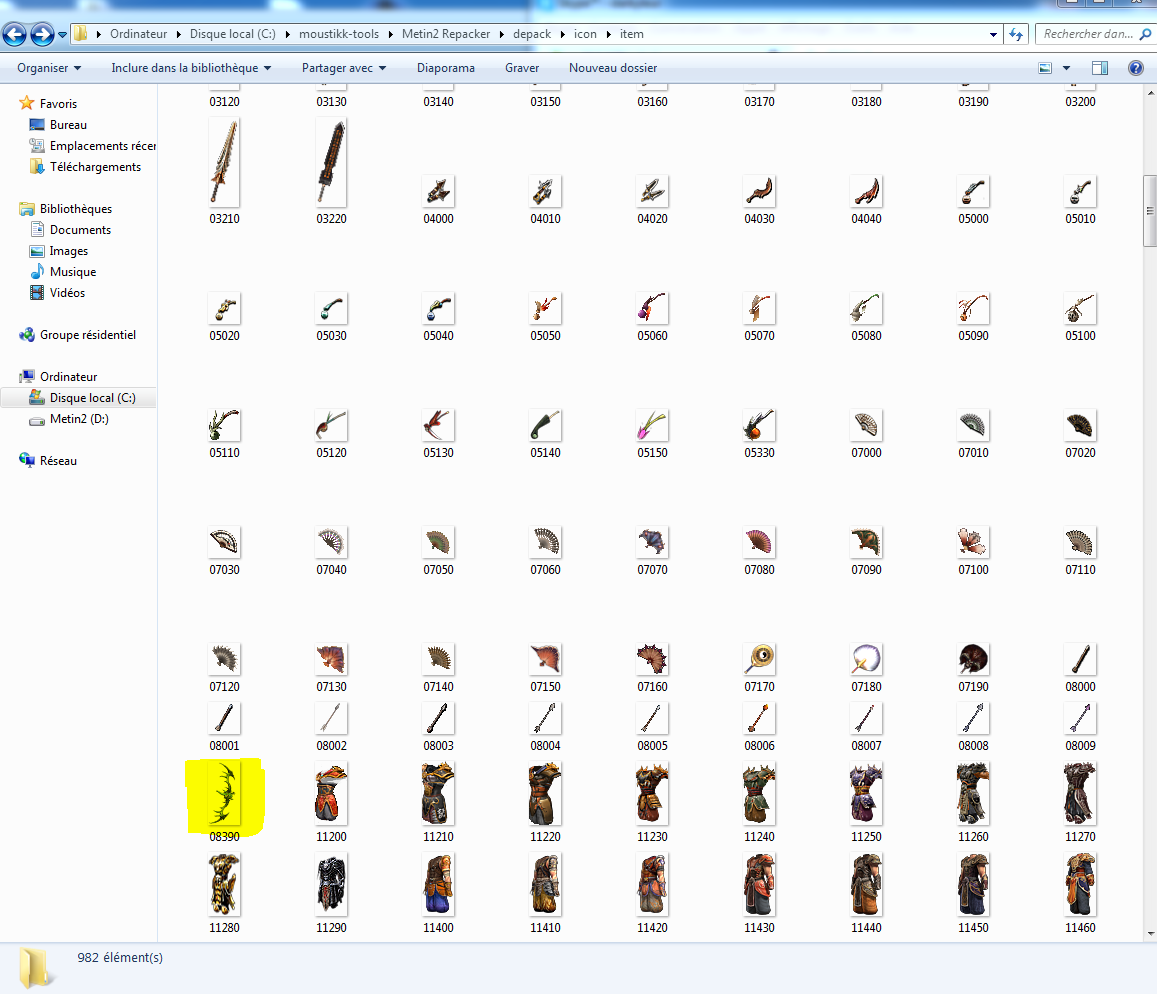This screenshot has width=1157, height=994.
Task: Go forward with the Forward arrow button
Action: point(42,34)
